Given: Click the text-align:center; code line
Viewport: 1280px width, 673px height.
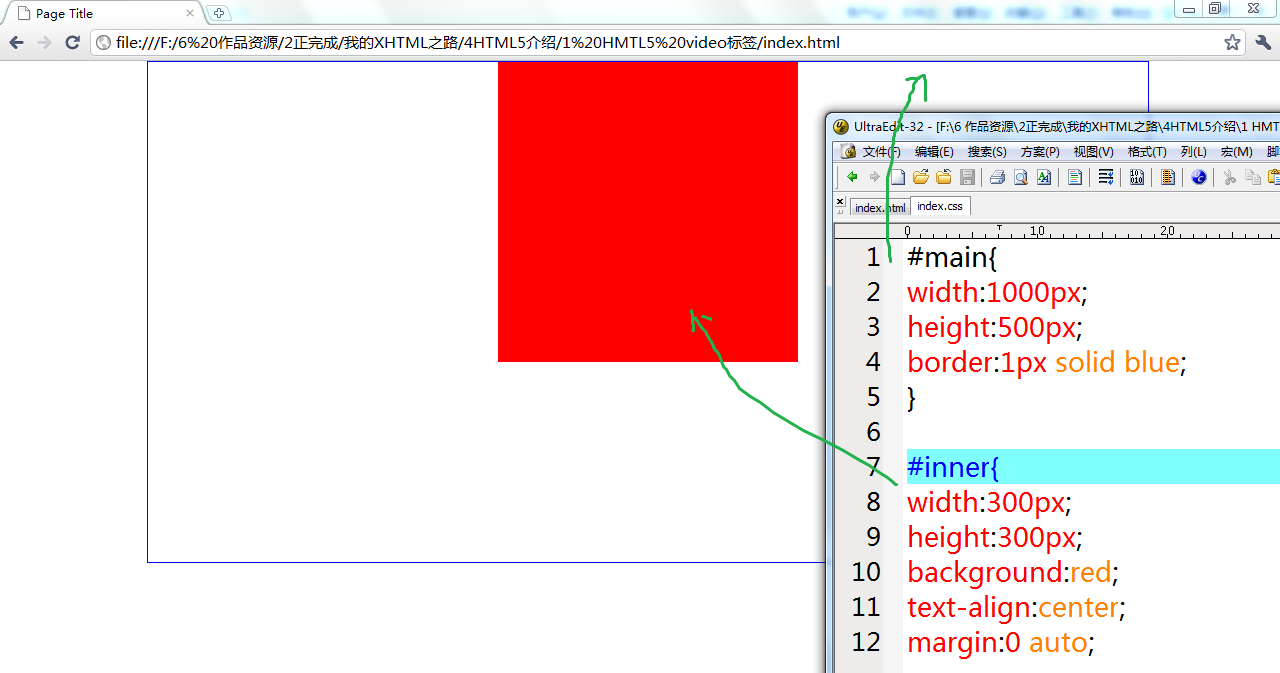Looking at the screenshot, I should tap(1016, 607).
